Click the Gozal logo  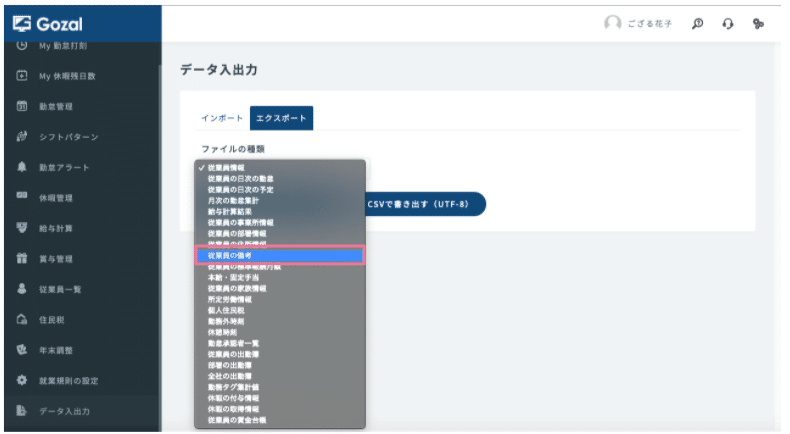tap(48, 24)
